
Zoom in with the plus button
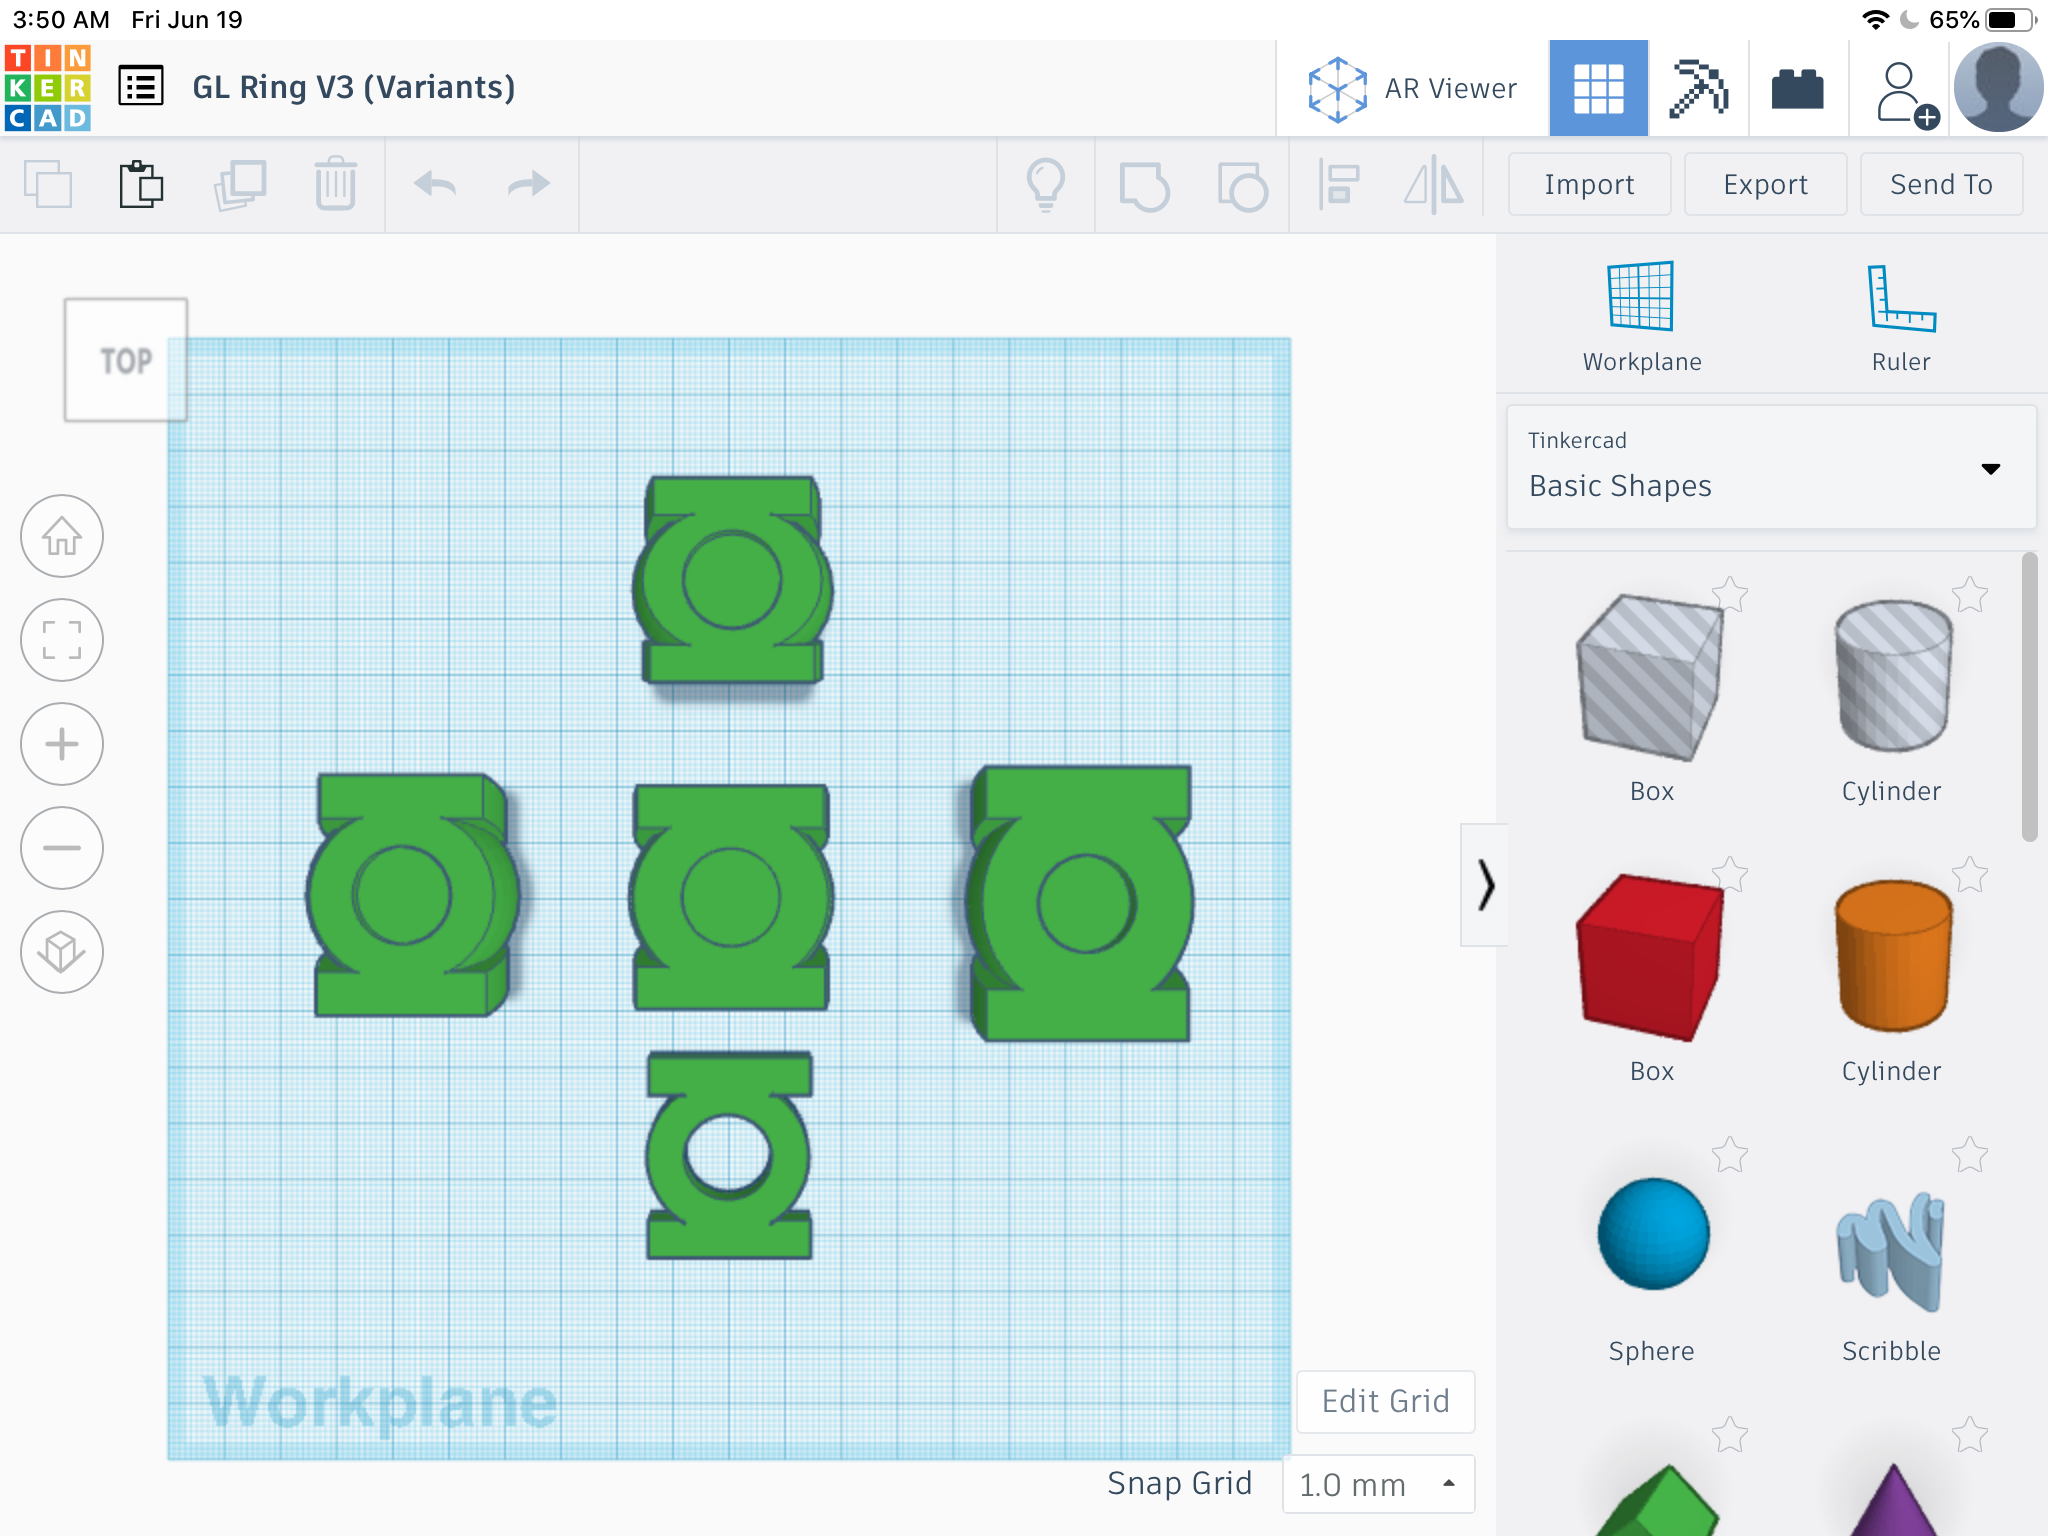[x=62, y=744]
